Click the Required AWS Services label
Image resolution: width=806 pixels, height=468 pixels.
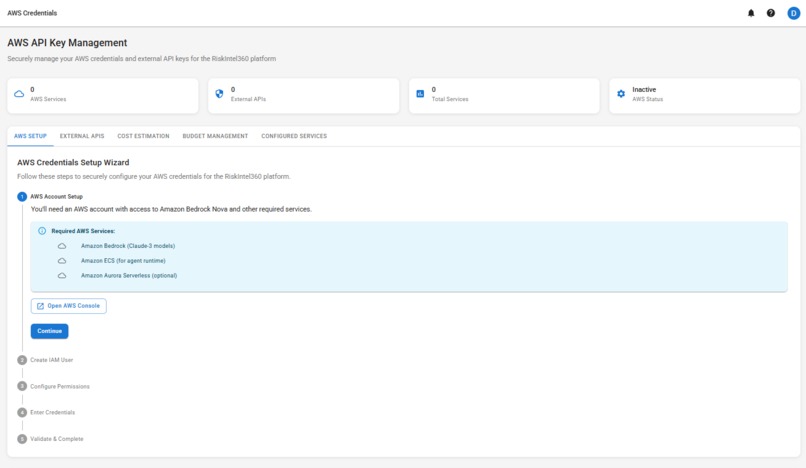point(83,231)
